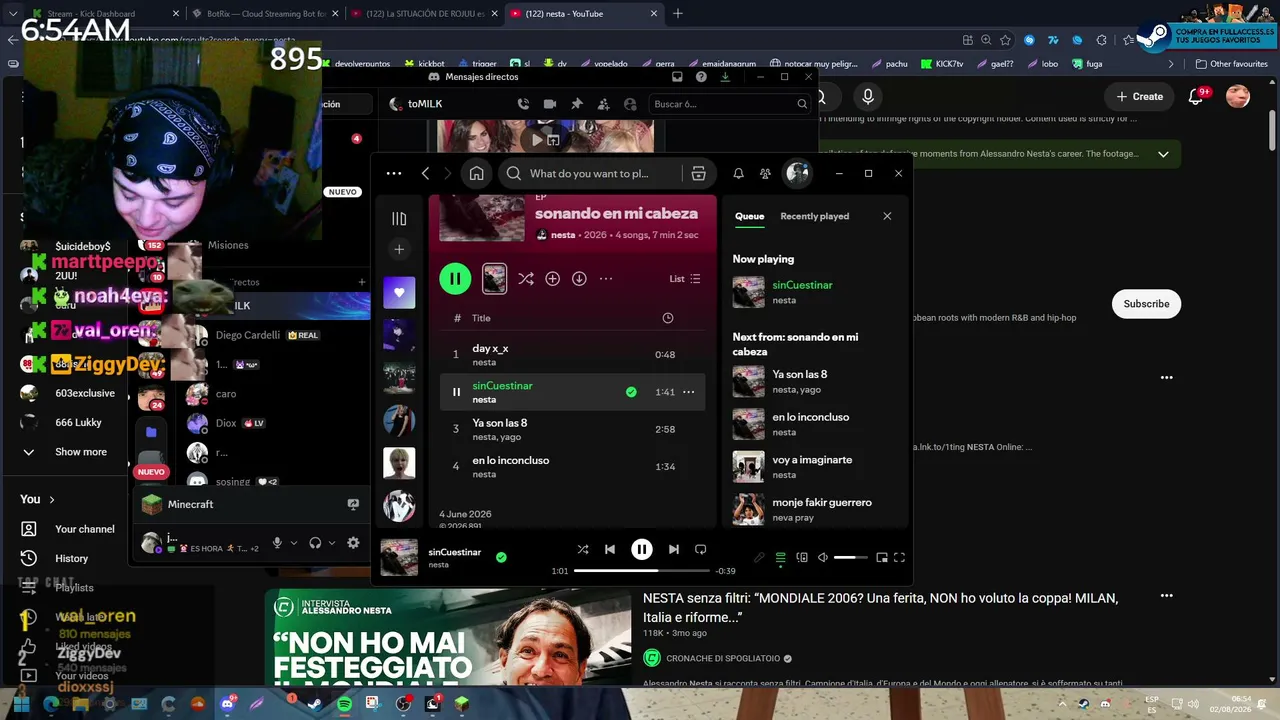
Task: Open more options for sinCuestinar track
Action: click(688, 392)
